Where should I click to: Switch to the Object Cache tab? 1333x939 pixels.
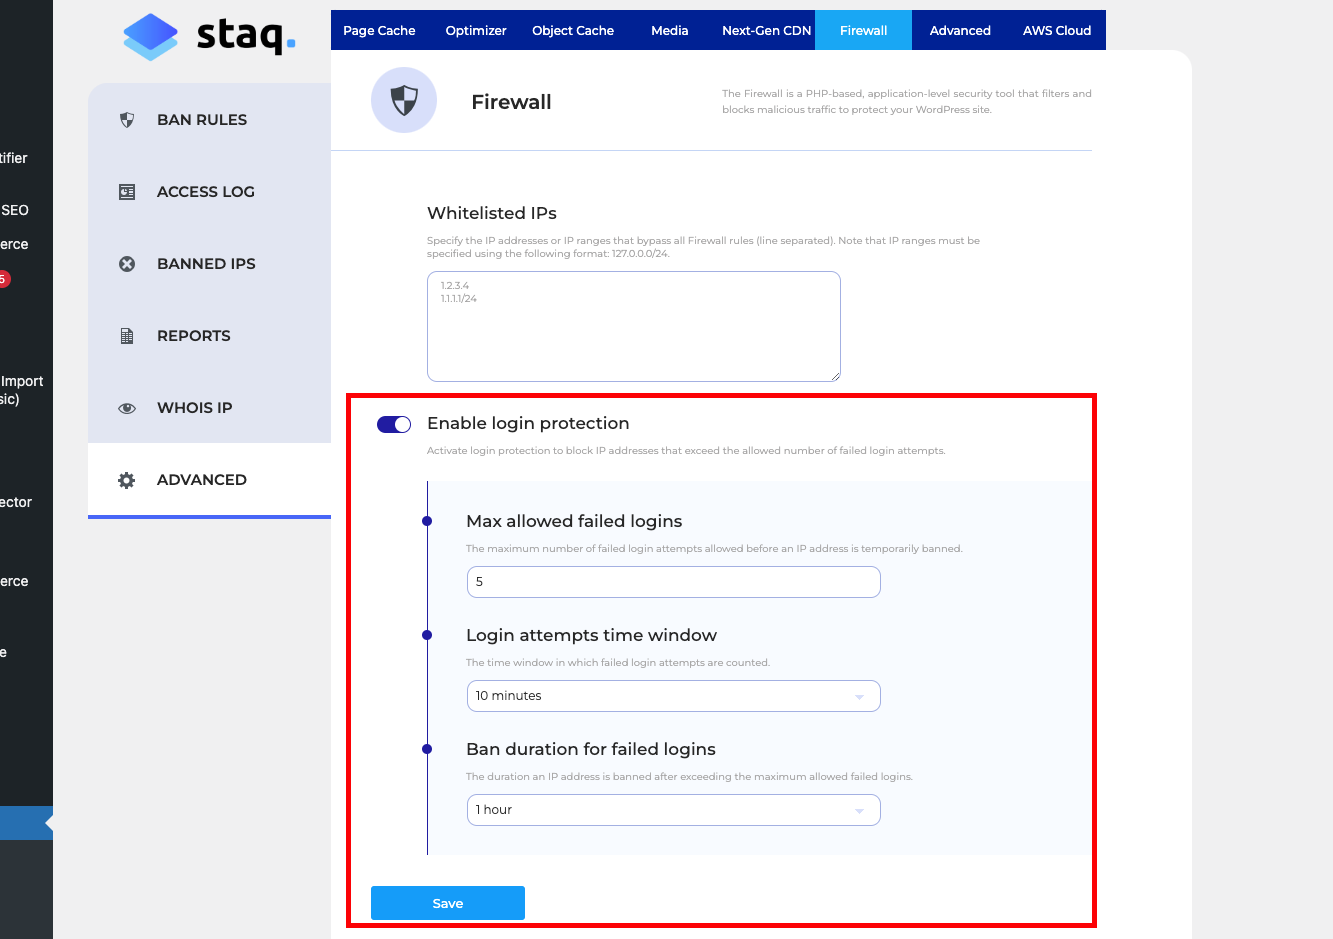[x=573, y=31]
